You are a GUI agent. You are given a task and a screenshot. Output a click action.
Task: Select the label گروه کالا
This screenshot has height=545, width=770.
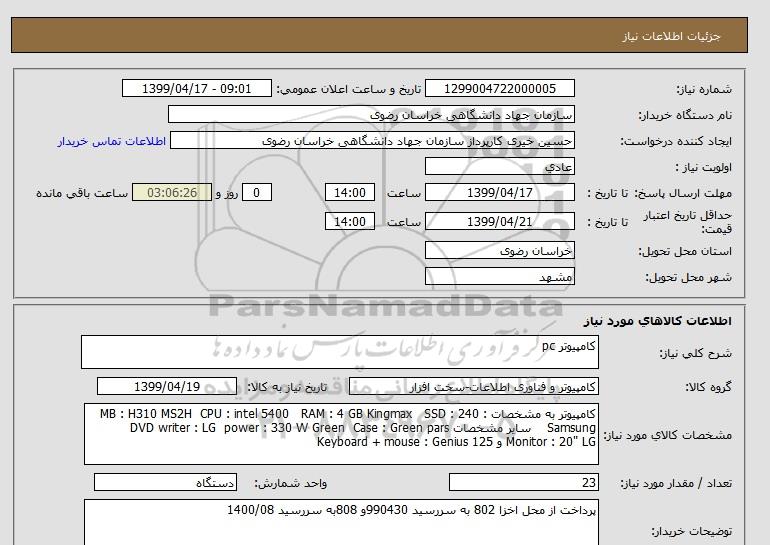pyautogui.click(x=708, y=387)
